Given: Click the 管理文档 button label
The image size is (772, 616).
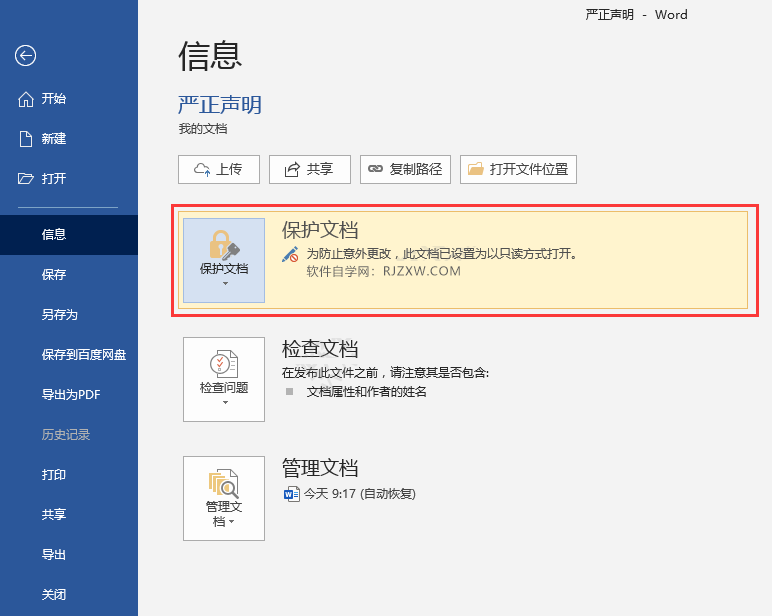Looking at the screenshot, I should point(224,514).
